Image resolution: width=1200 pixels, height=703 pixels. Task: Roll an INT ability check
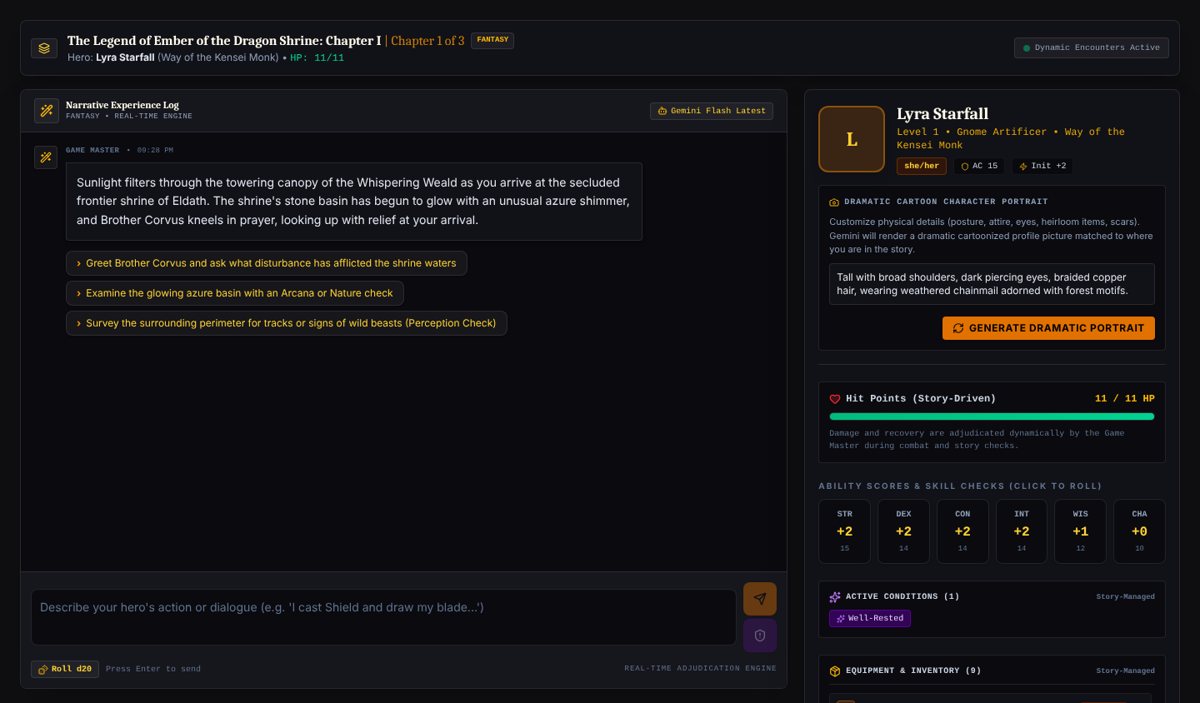tap(1022, 531)
